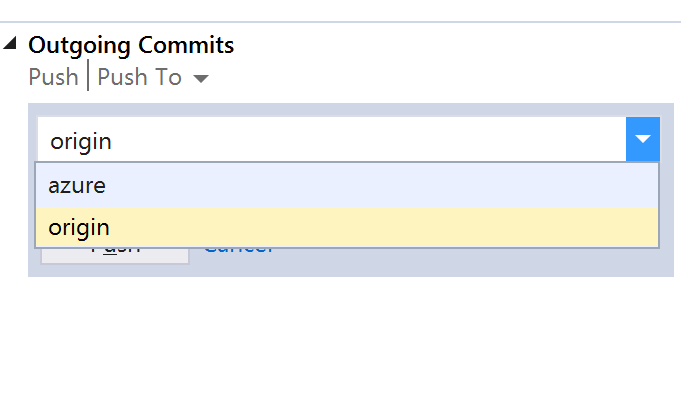Click the blue combo box arrow button
The height and width of the screenshot is (396, 681).
click(x=643, y=139)
